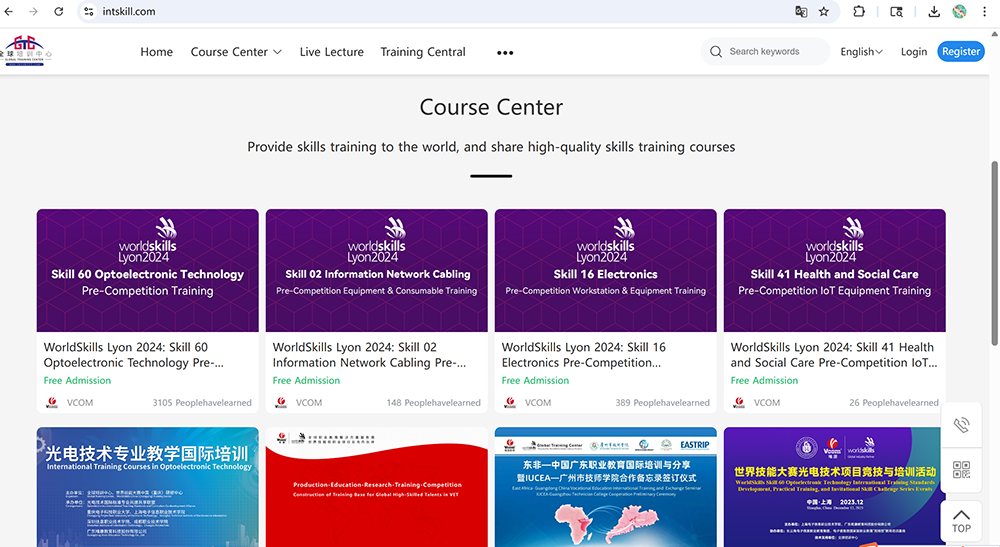Click the Login link
The image size is (1000, 547).
913,52
